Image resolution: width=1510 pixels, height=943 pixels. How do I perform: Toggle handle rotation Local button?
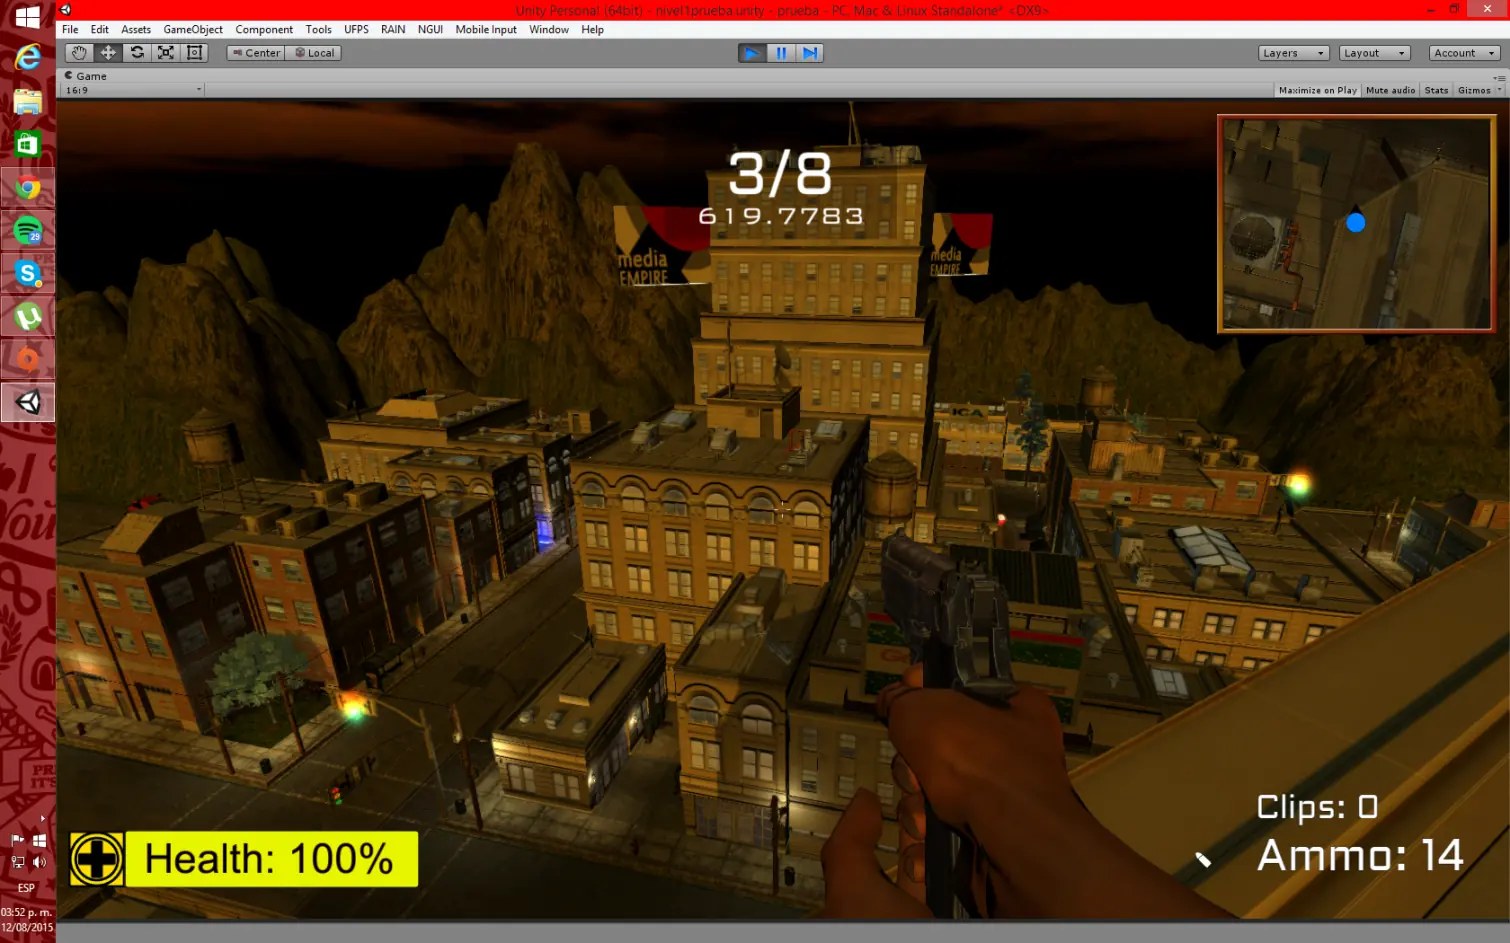(314, 53)
